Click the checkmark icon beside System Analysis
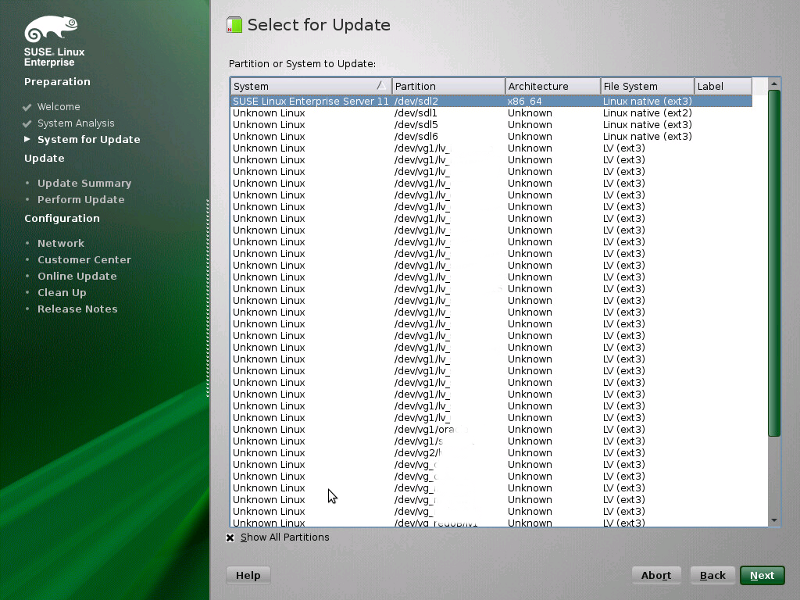 27,122
